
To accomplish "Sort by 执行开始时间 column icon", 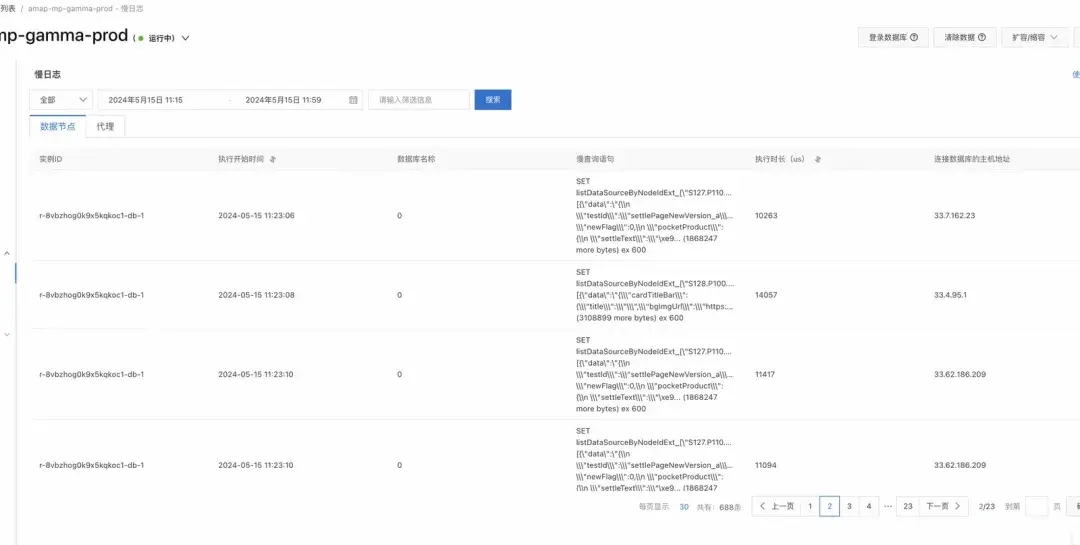I will [x=273, y=159].
